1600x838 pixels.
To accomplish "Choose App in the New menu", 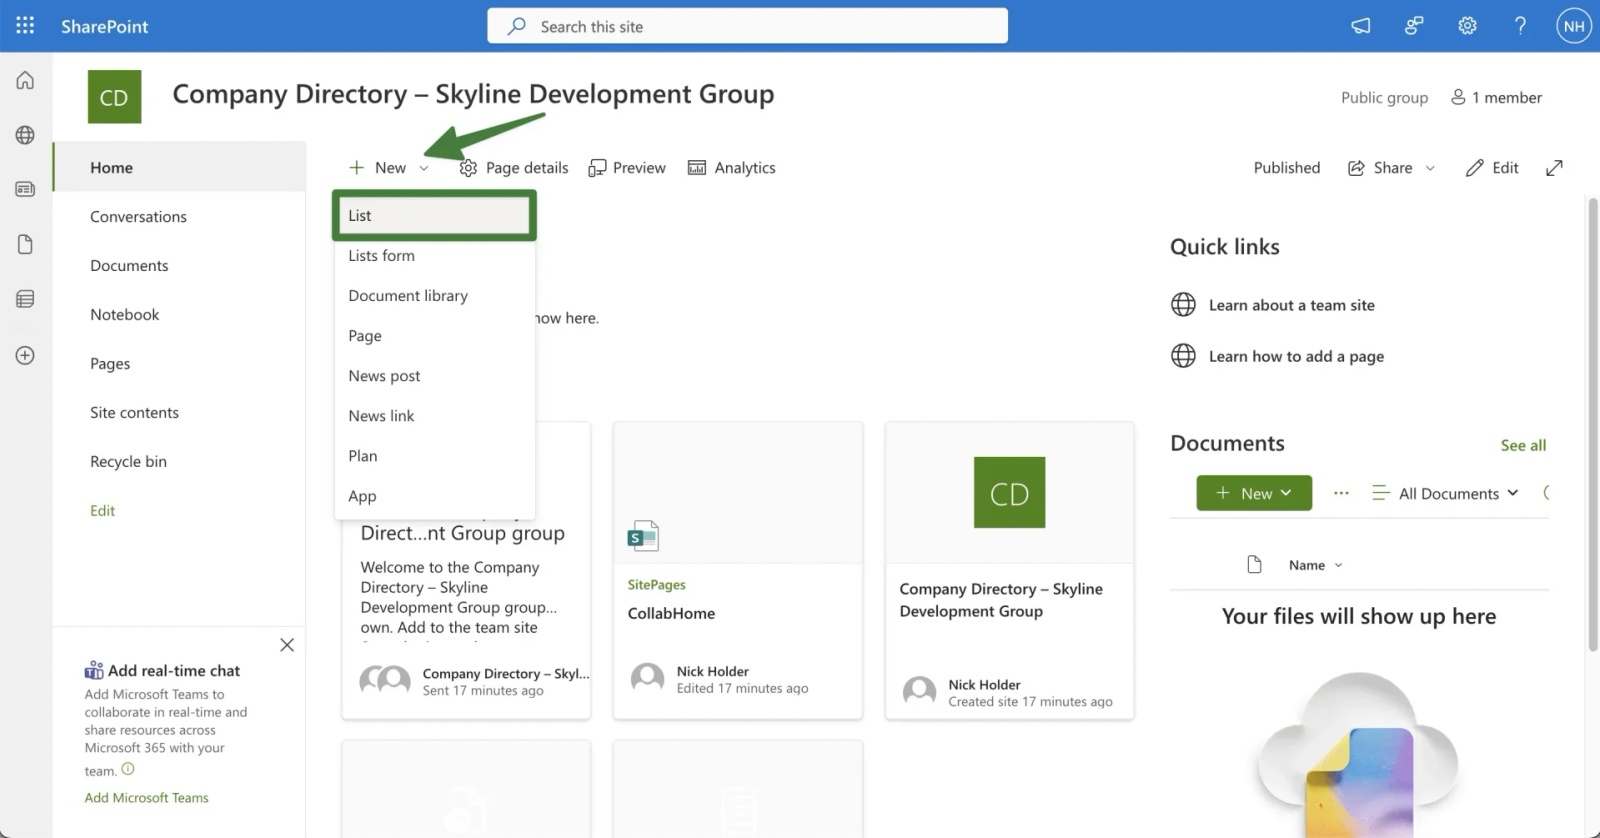I will tap(434, 496).
